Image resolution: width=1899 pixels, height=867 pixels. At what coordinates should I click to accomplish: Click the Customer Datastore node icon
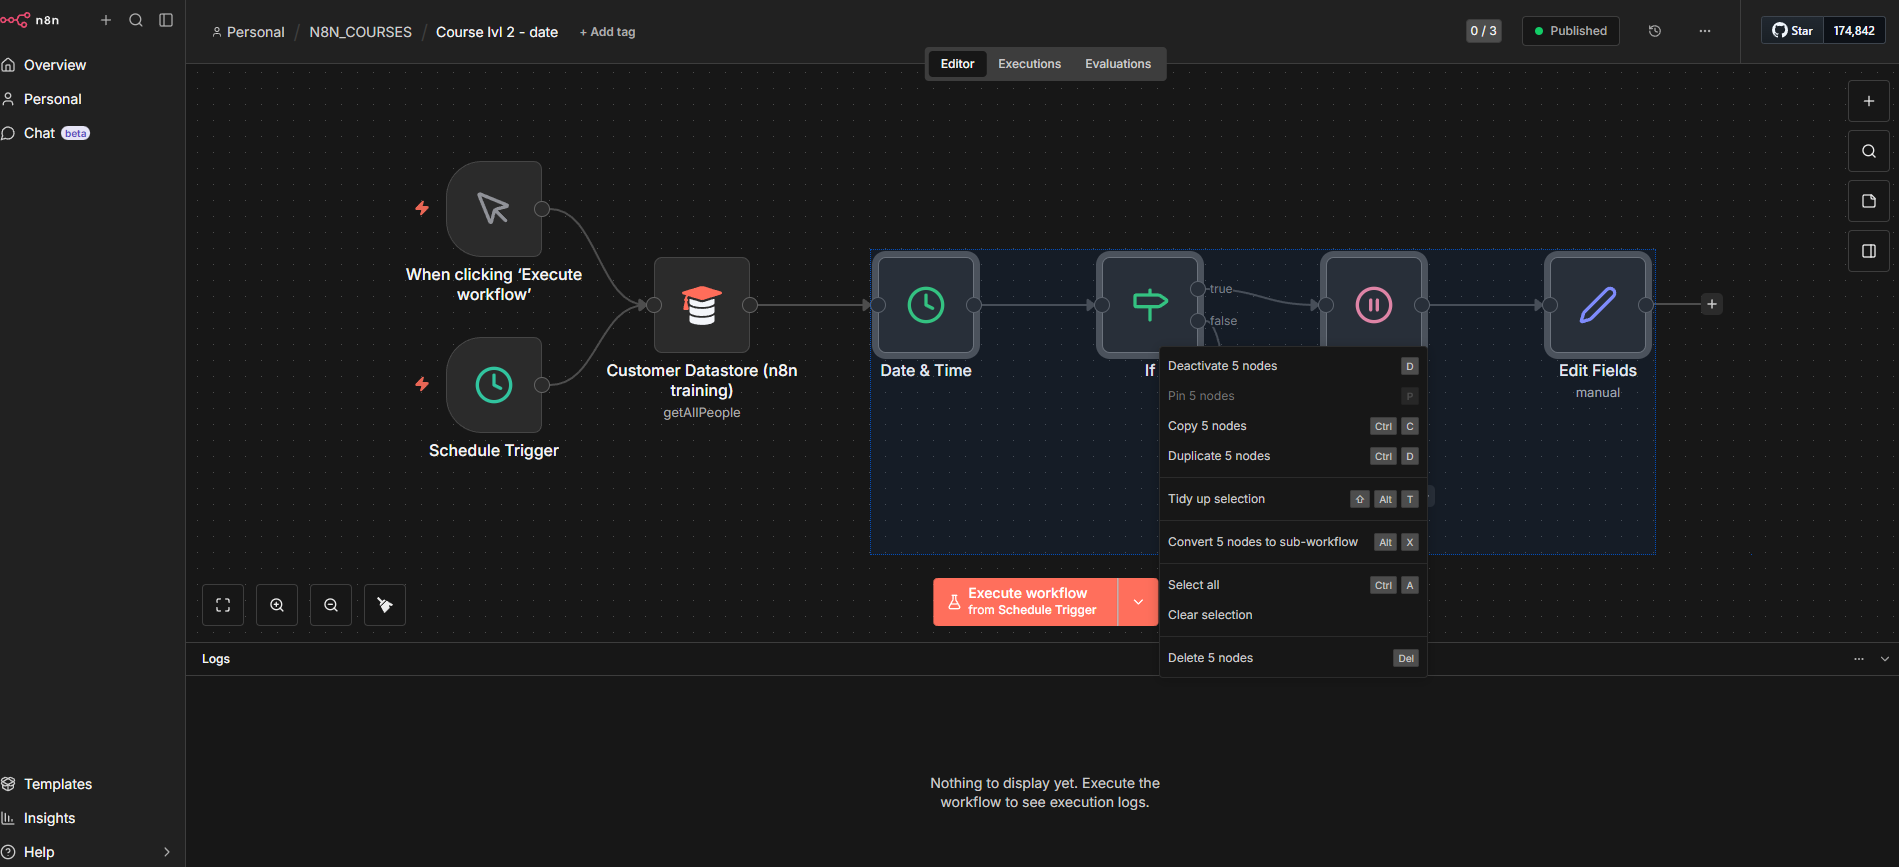pyautogui.click(x=701, y=305)
